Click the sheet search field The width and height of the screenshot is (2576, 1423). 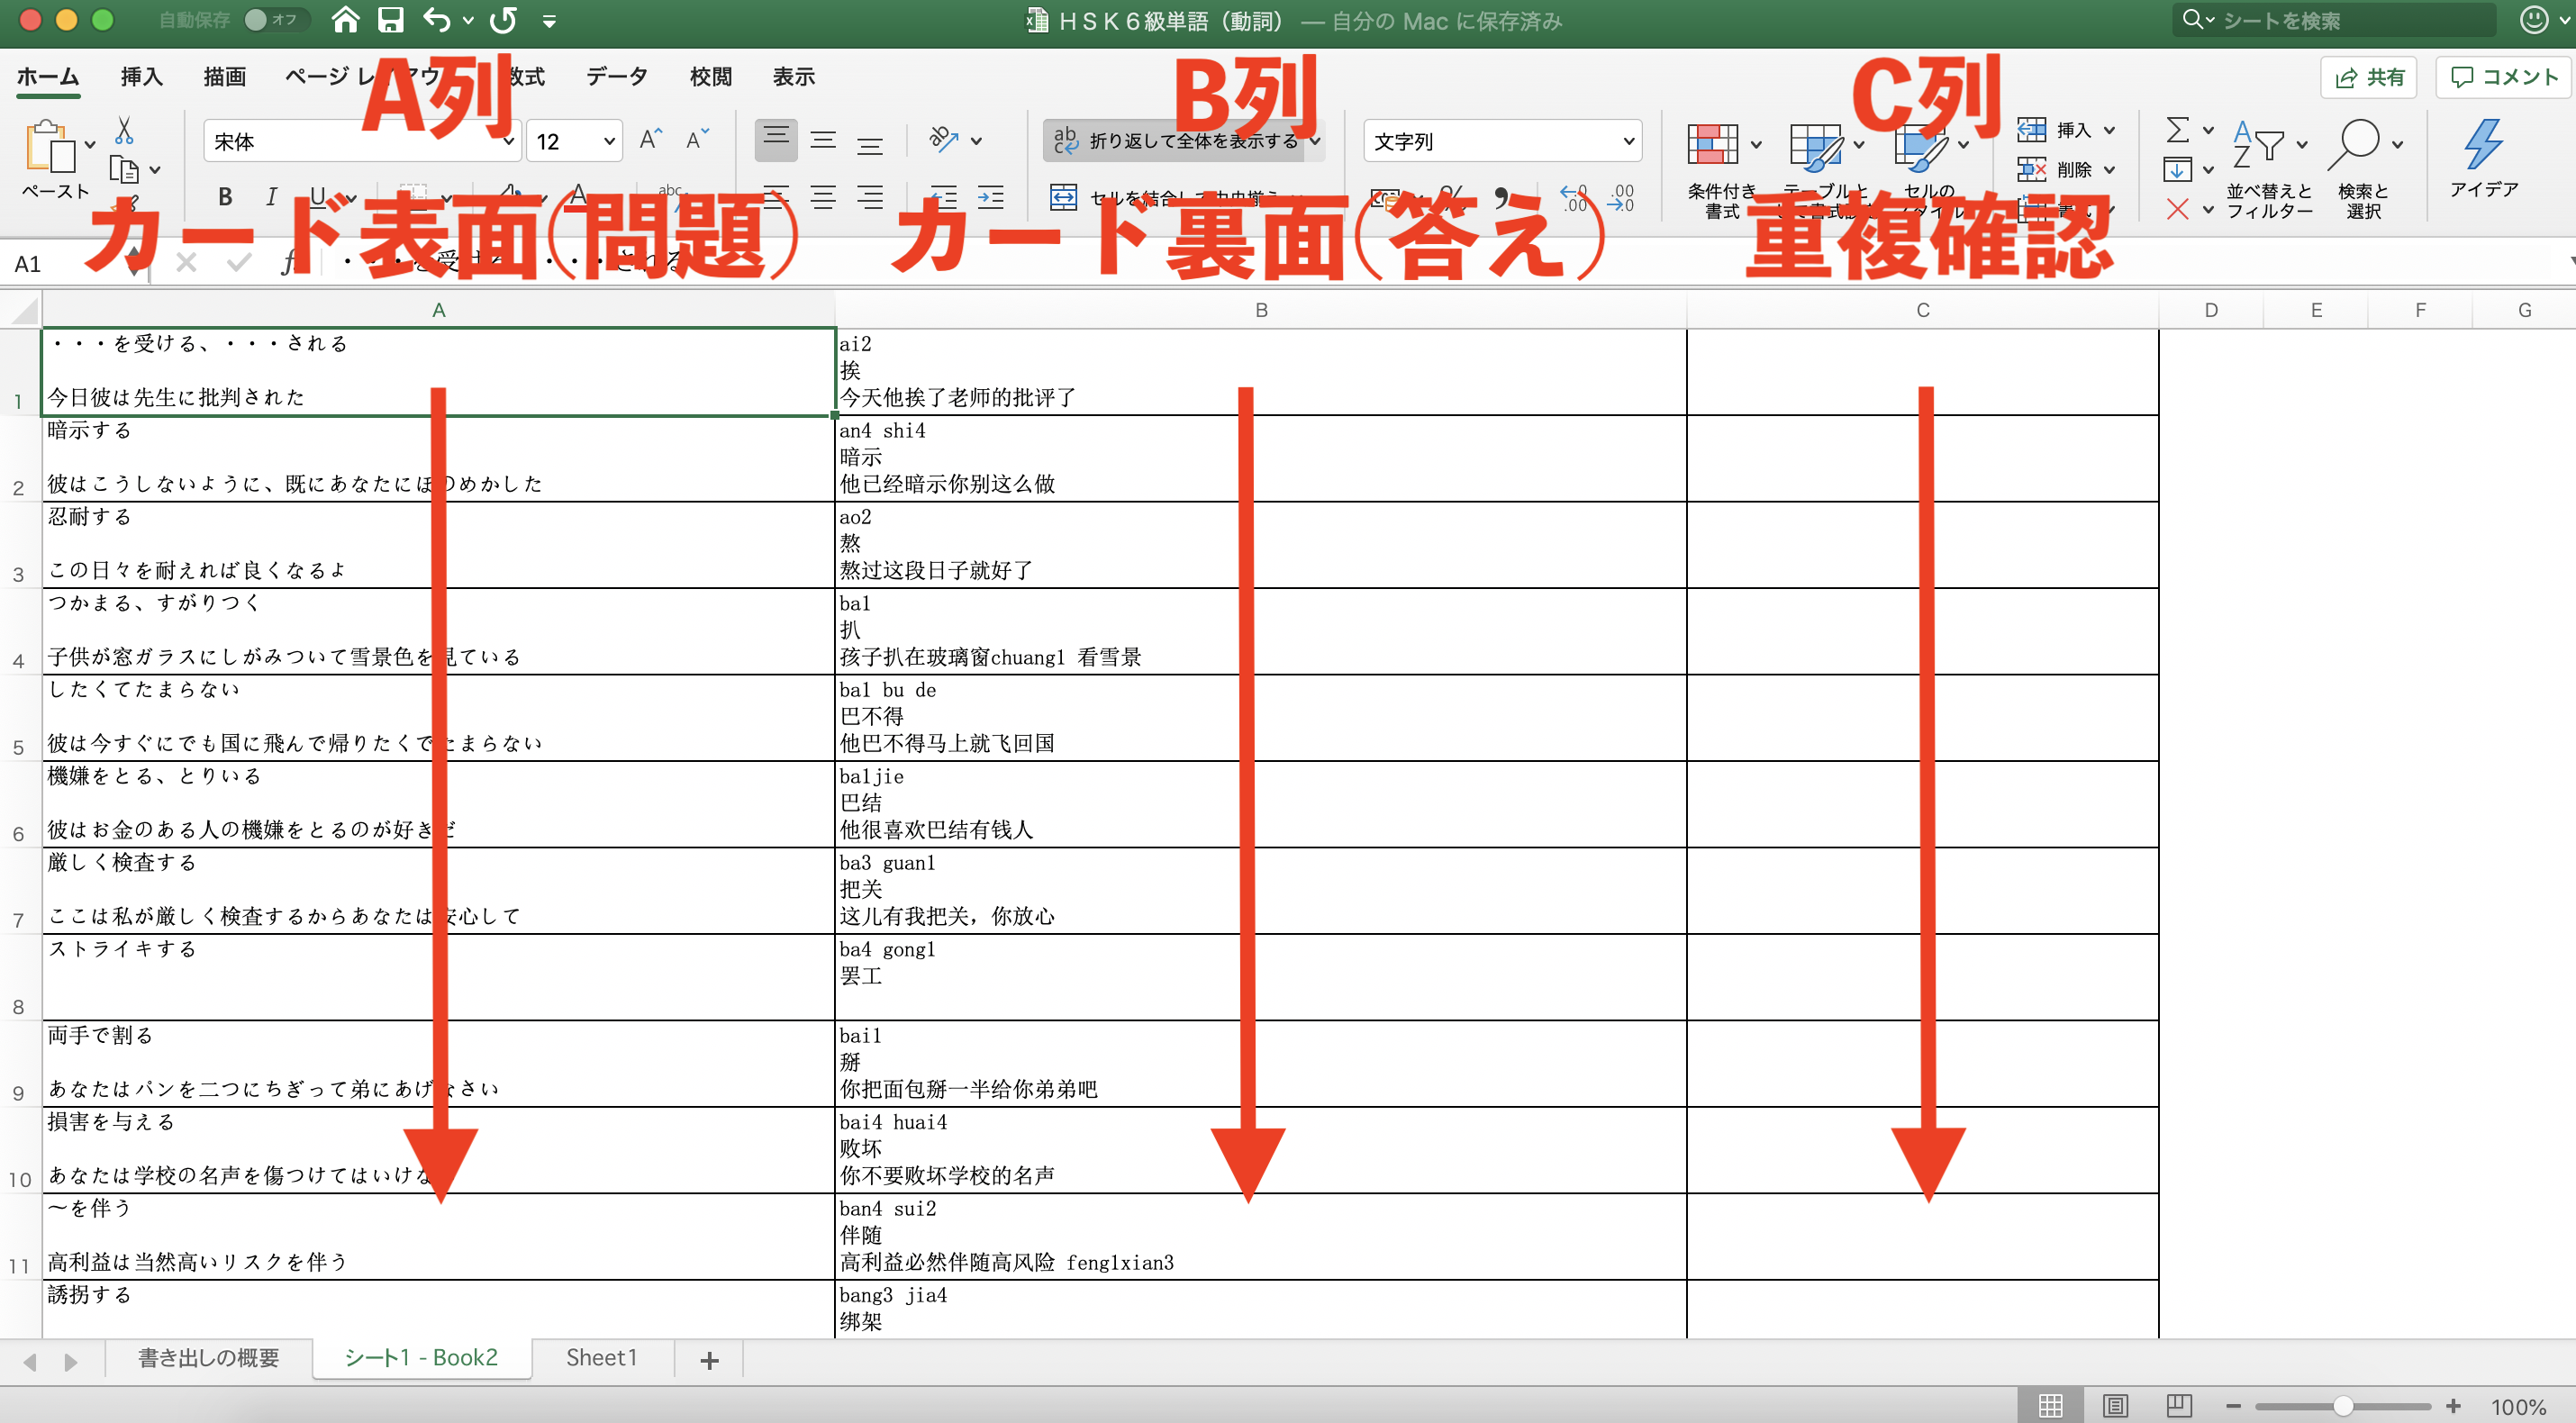pos(2334,20)
